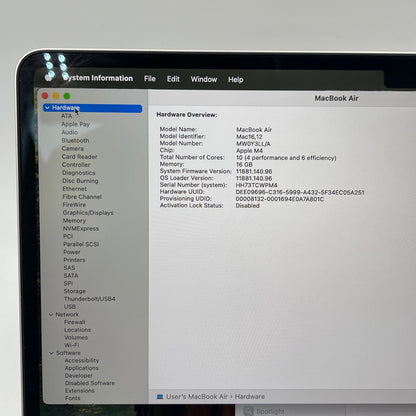This screenshot has height=416, width=416.
Task: Open the Help menu
Action: [235, 80]
